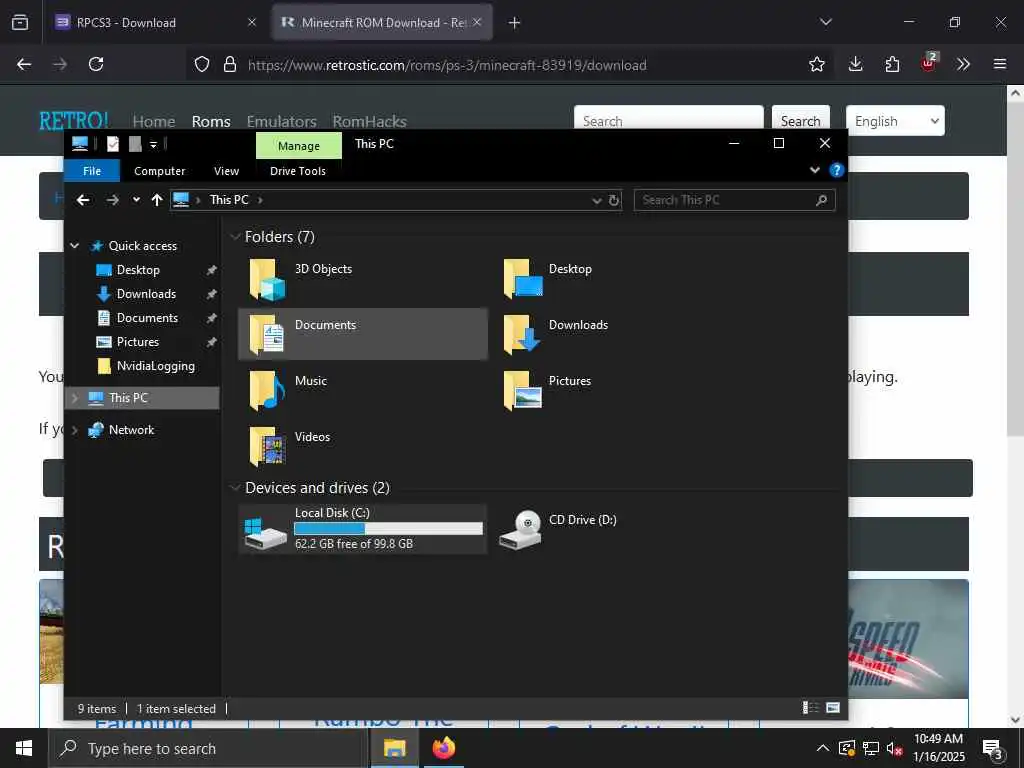Switch to Details view icon in status bar
The image size is (1024, 768).
[x=810, y=707]
